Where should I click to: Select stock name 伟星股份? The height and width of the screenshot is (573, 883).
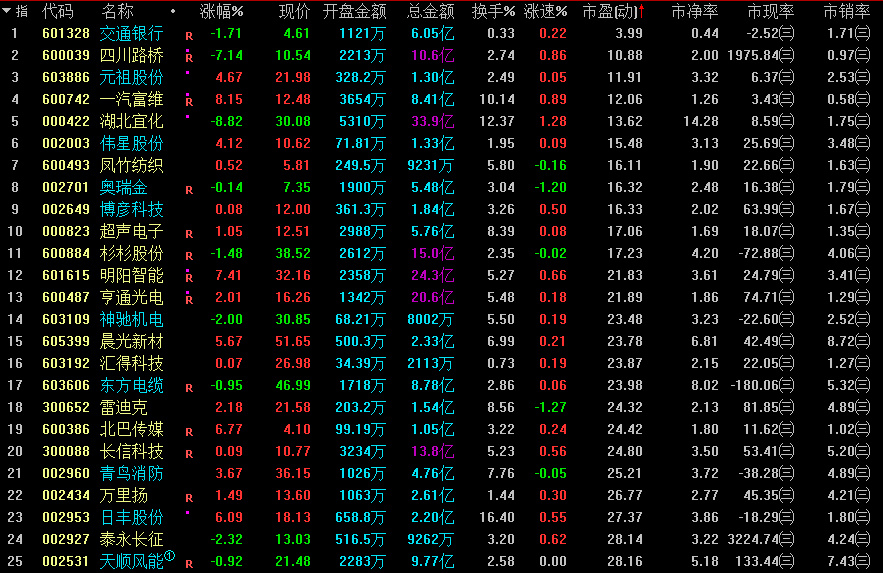(131, 143)
